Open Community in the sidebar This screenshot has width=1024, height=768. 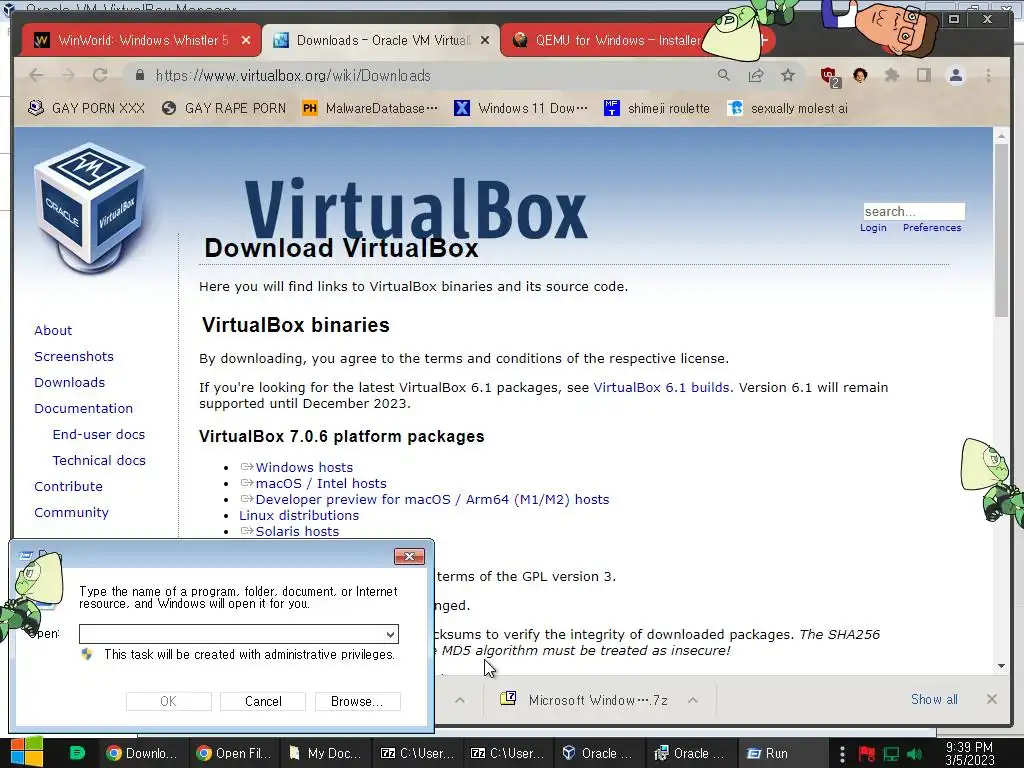click(71, 513)
